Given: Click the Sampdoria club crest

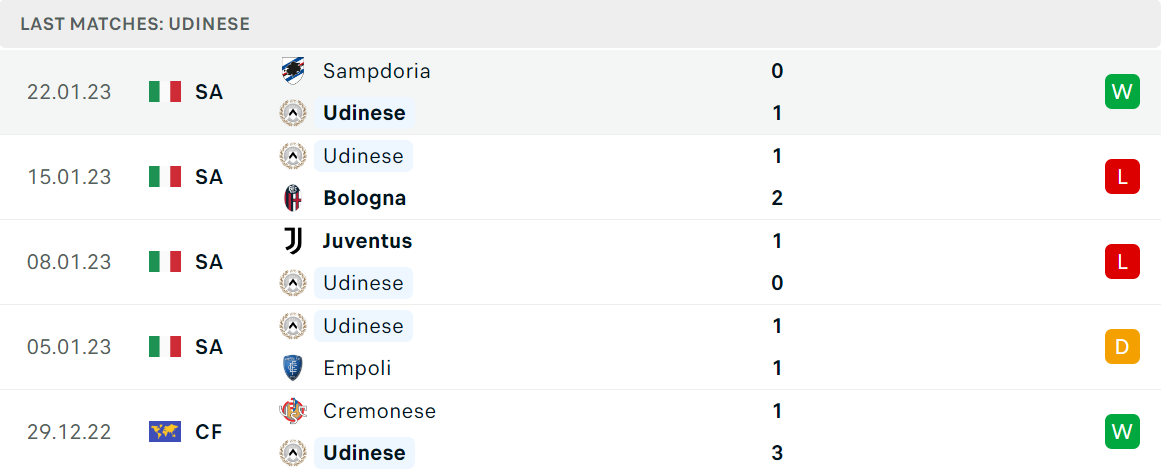Looking at the screenshot, I should click(x=292, y=71).
